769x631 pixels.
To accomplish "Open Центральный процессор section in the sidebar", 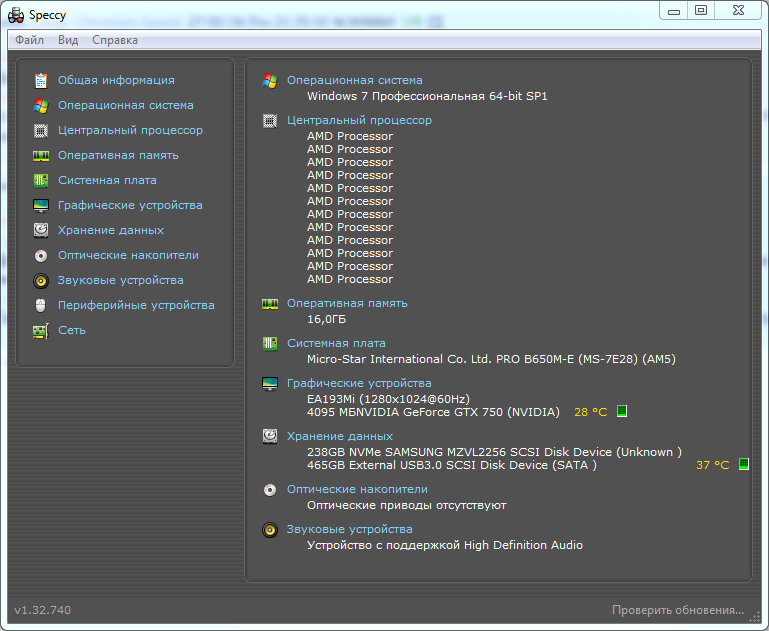I will [x=130, y=130].
